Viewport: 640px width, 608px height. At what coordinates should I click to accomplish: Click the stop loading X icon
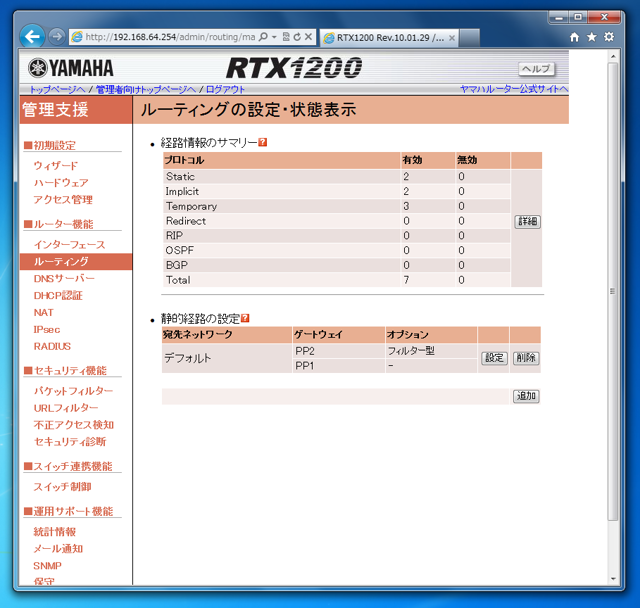coord(309,37)
